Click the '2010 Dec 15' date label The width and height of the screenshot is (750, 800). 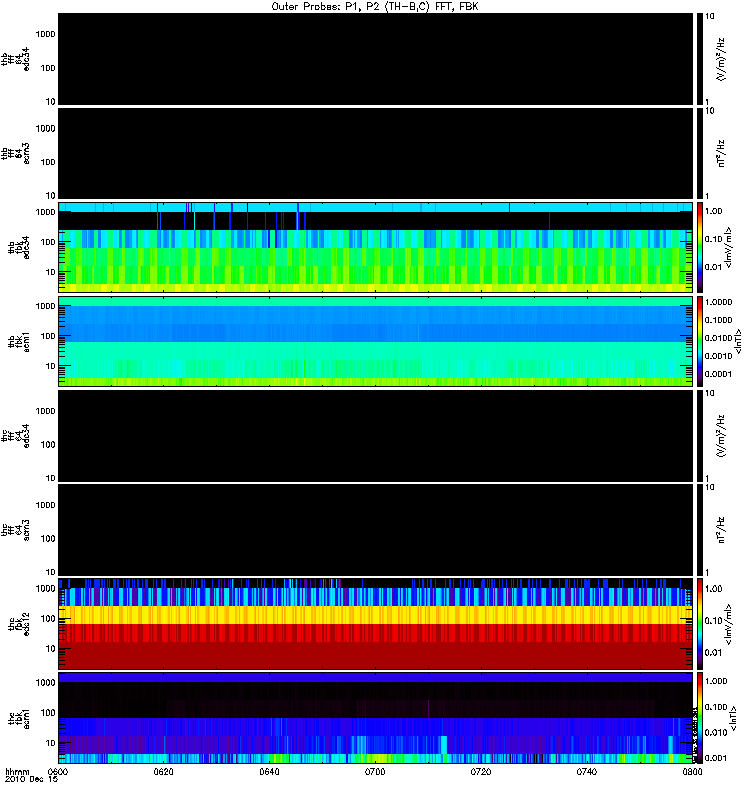tap(31, 779)
